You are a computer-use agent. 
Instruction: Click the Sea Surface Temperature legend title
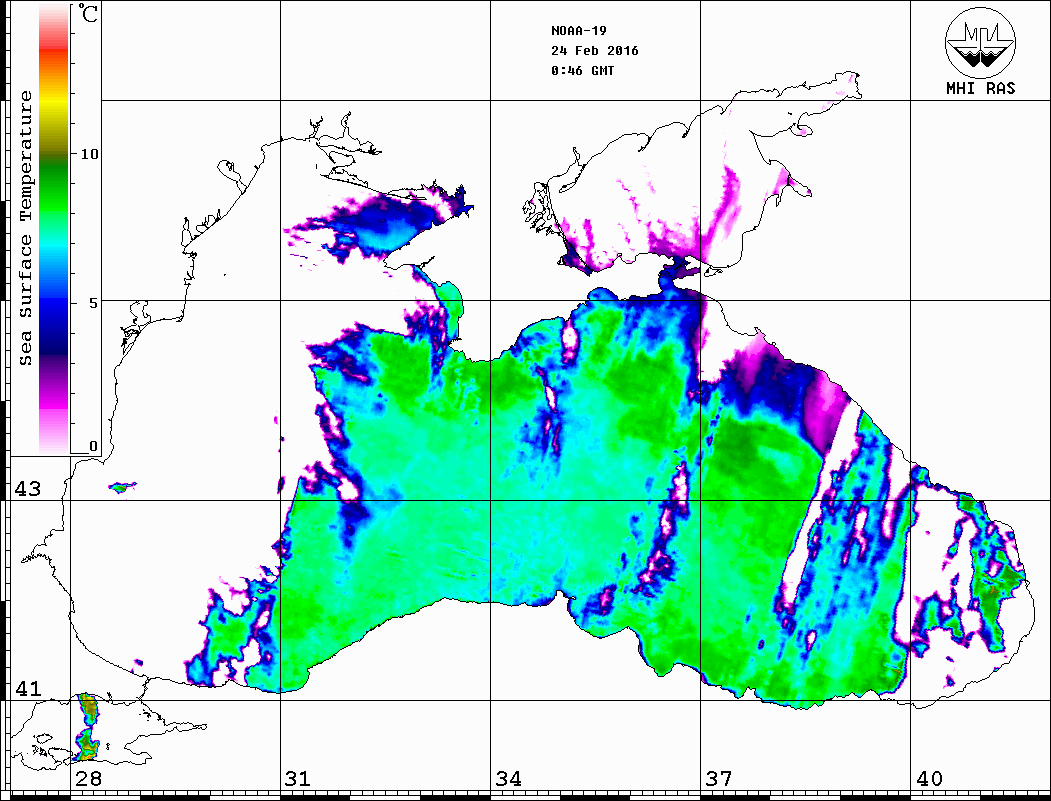[25, 228]
